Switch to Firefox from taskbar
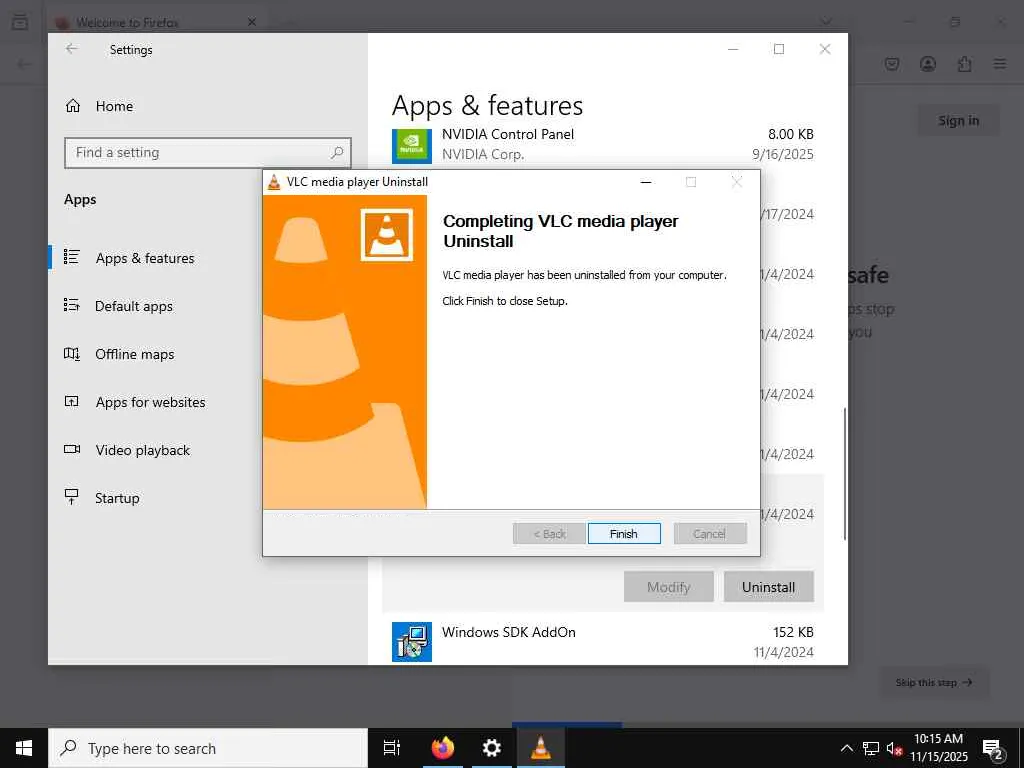This screenshot has height=768, width=1024. [x=443, y=748]
